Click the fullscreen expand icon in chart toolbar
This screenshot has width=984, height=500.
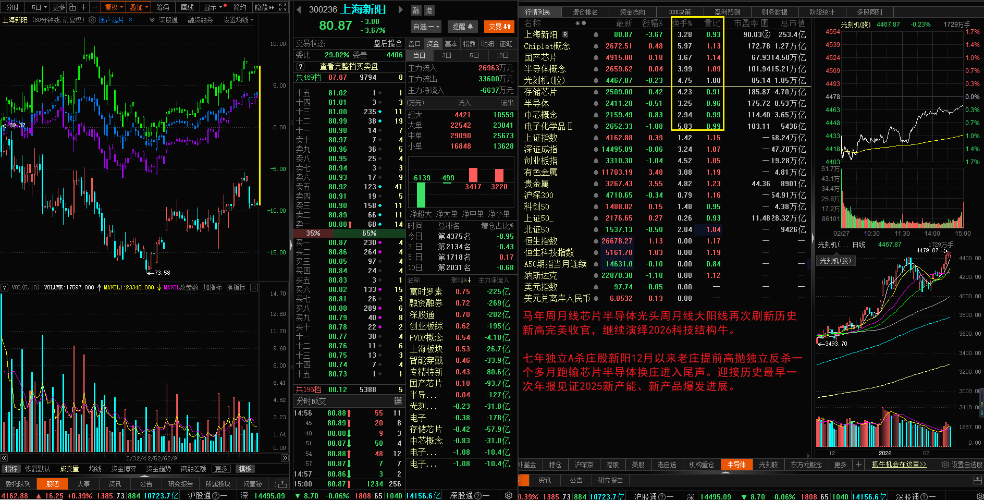[283, 8]
